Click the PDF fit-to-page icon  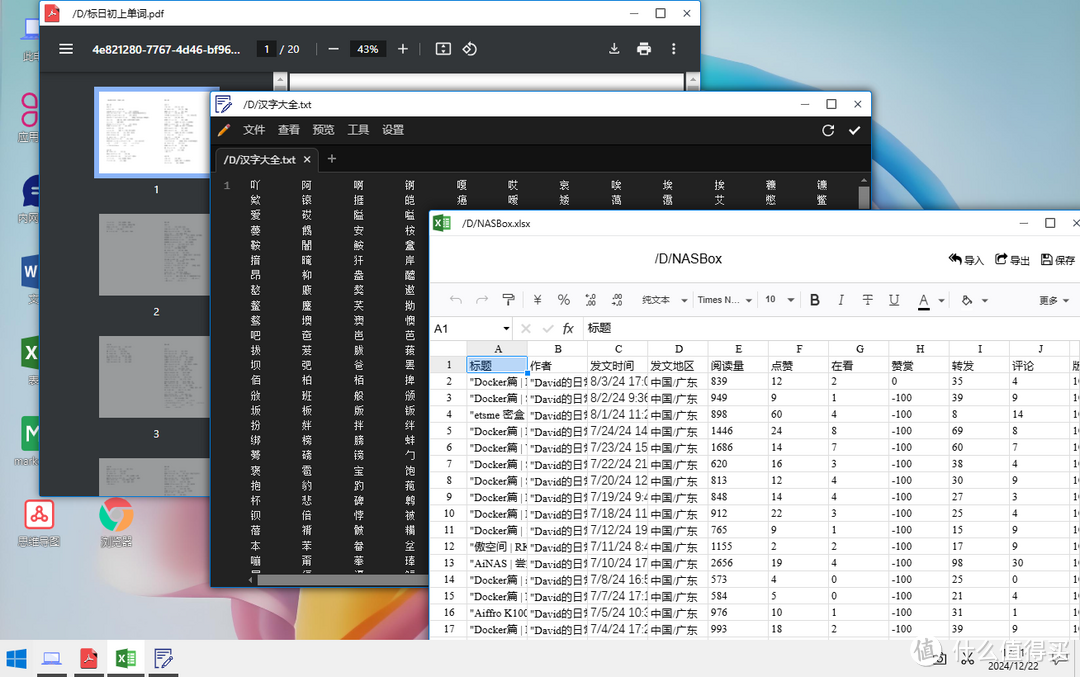pyautogui.click(x=443, y=49)
